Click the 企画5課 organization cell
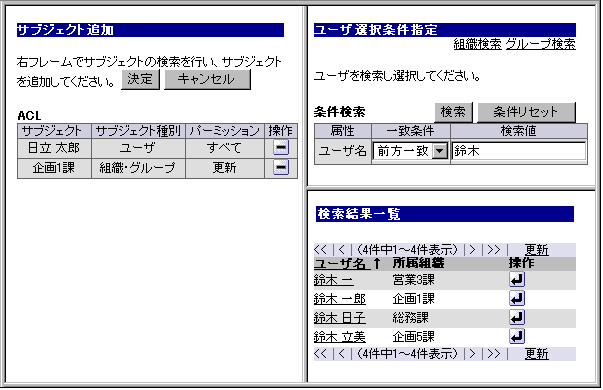Screen dimensions: 603x390 [x=413, y=337]
